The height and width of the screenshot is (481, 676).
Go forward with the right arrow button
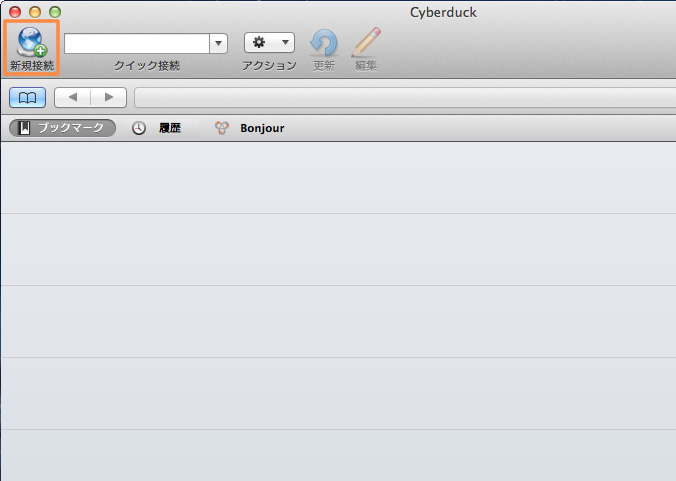[108, 97]
